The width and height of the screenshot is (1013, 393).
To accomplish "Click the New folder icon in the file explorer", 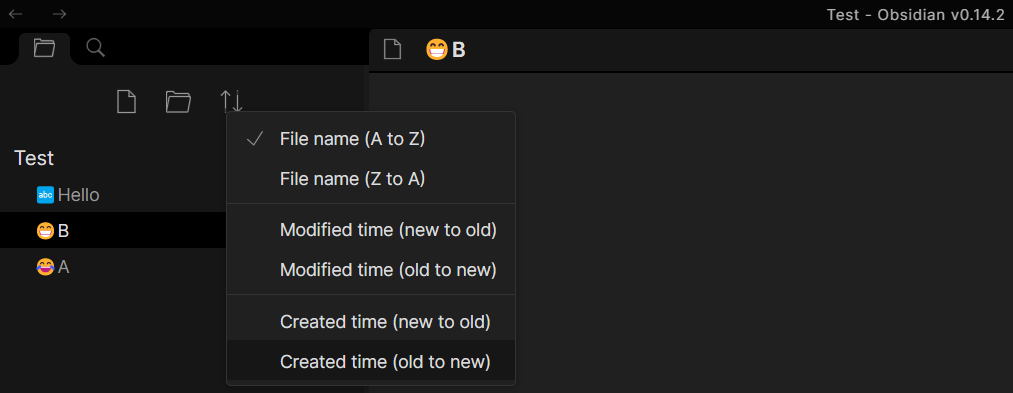I will tap(178, 101).
